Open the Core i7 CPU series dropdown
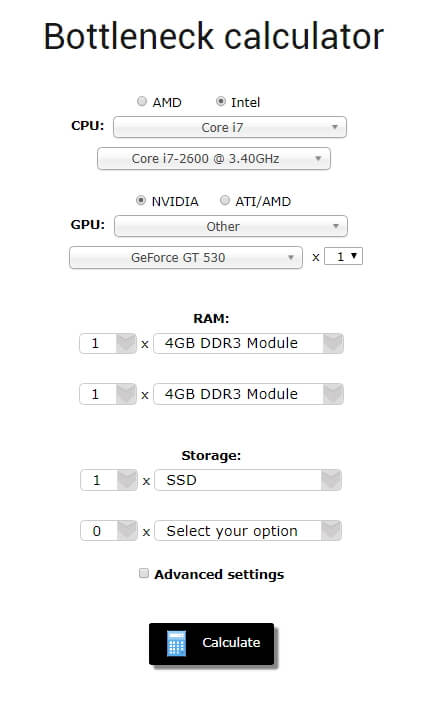439x703 pixels. click(x=230, y=127)
